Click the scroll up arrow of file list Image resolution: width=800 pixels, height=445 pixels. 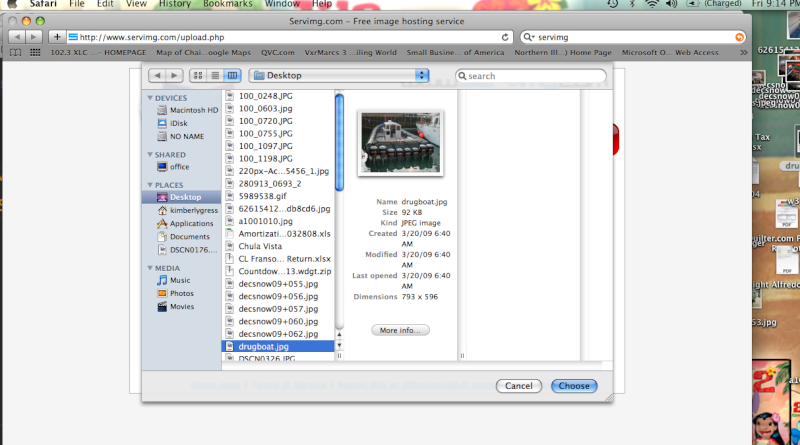pos(339,334)
